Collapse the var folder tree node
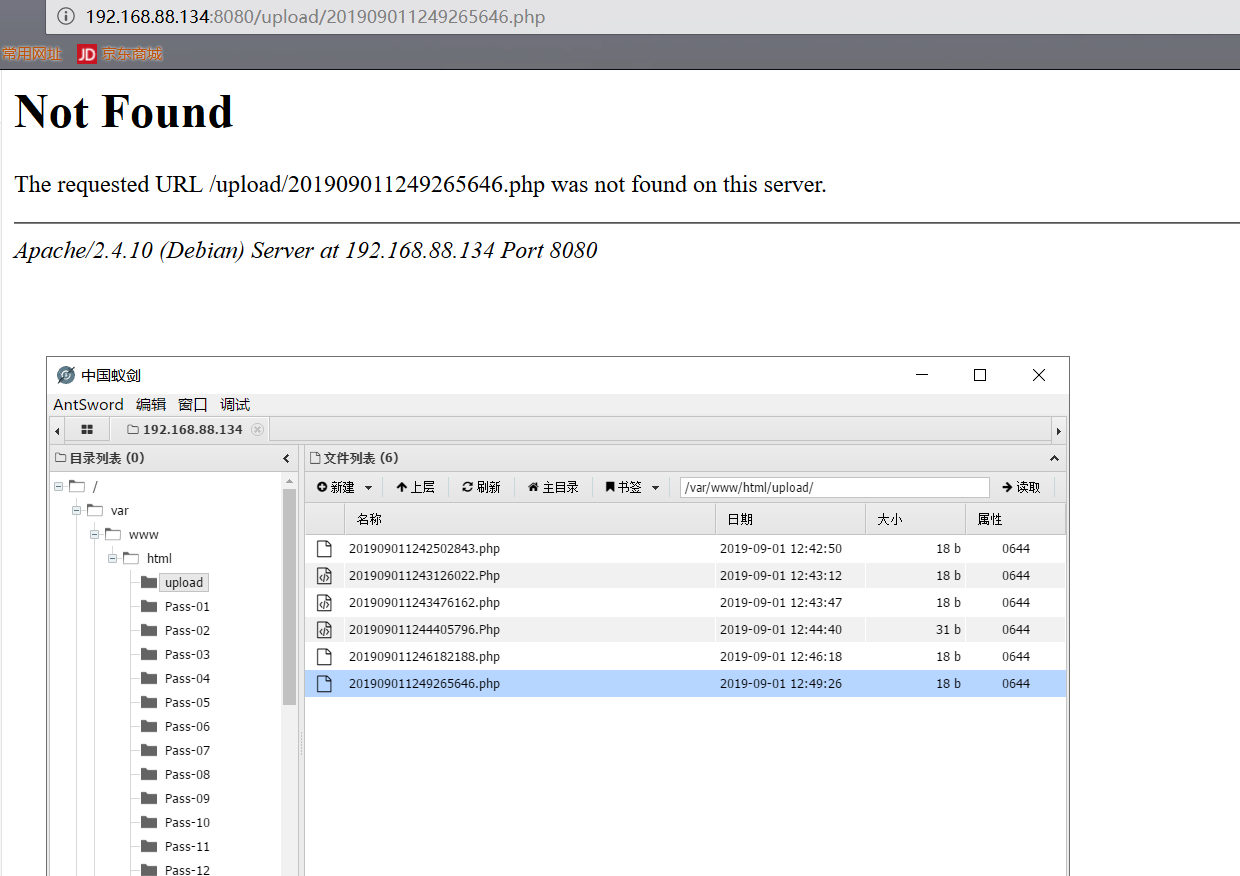This screenshot has height=876, width=1240. [x=76, y=510]
